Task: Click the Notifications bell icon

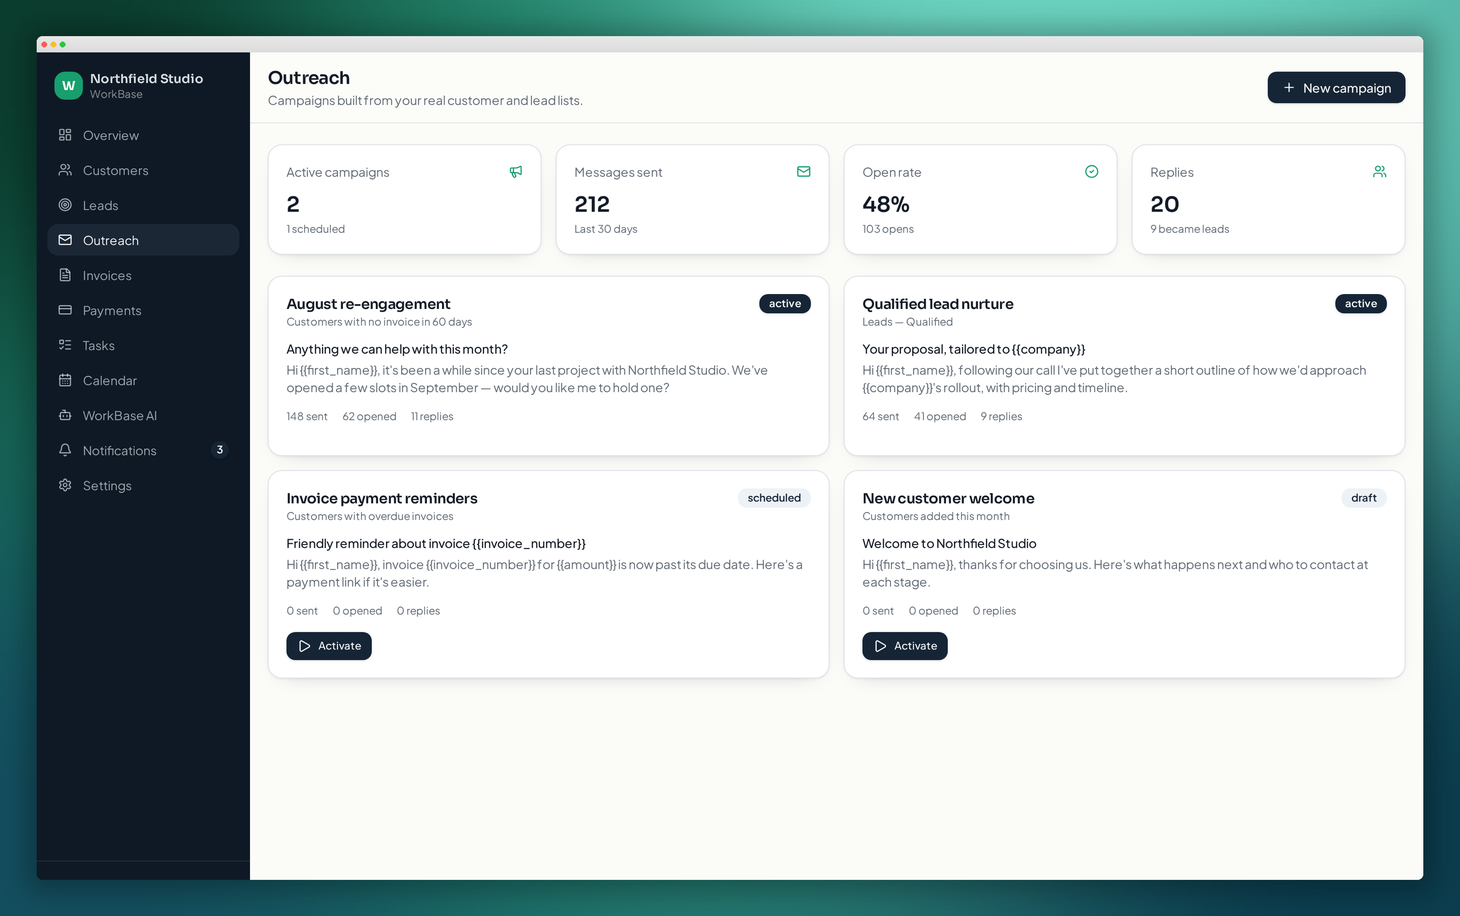Action: click(65, 450)
